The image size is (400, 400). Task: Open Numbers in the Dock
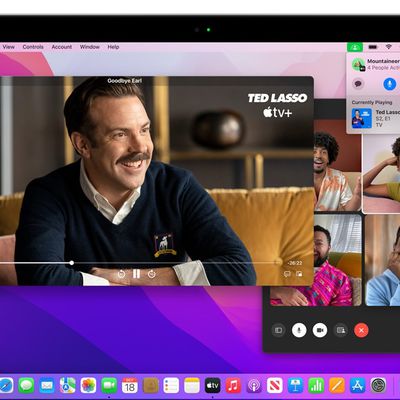(x=316, y=386)
